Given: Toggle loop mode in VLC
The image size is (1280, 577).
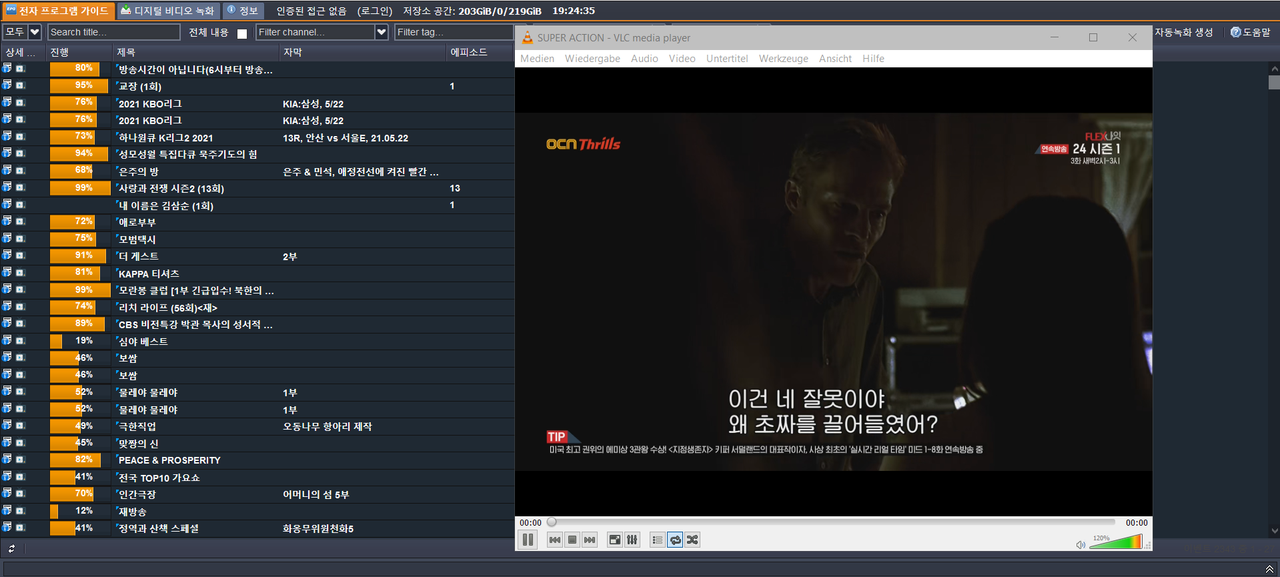Looking at the screenshot, I should 675,540.
